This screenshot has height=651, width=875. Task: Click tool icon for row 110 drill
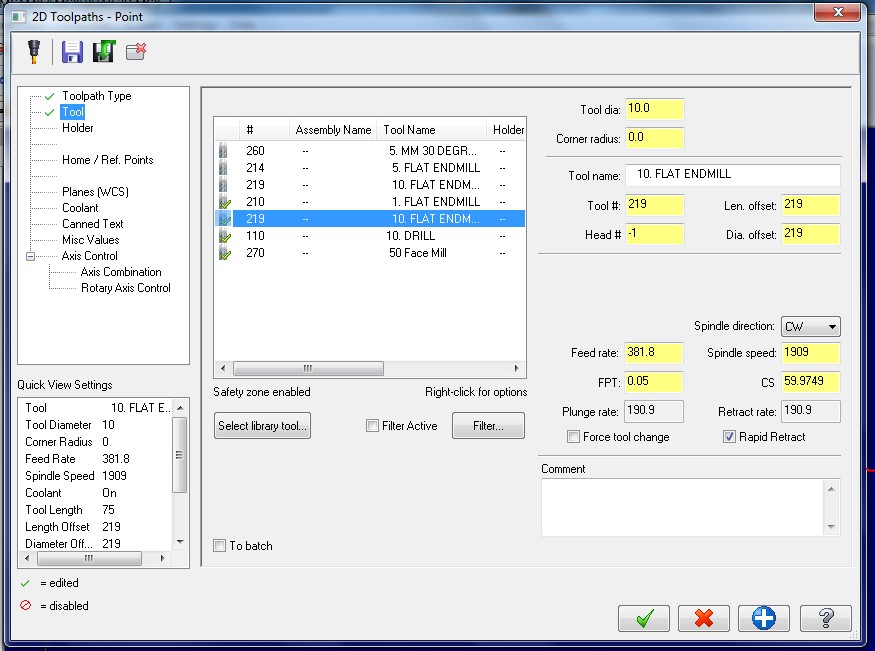(224, 236)
